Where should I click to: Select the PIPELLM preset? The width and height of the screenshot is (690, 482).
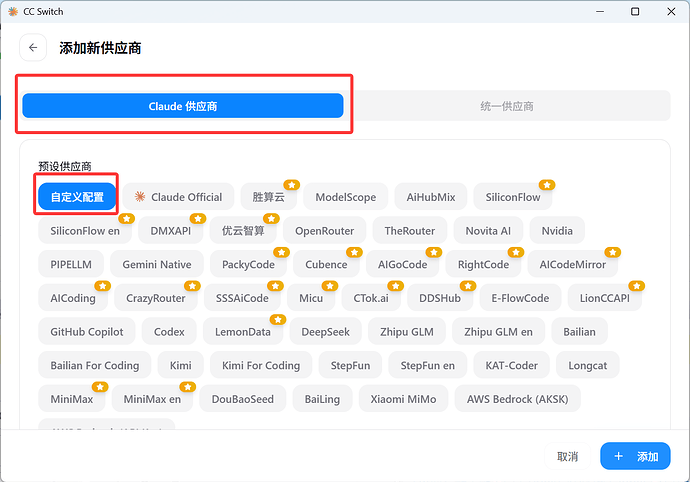pyautogui.click(x=71, y=264)
